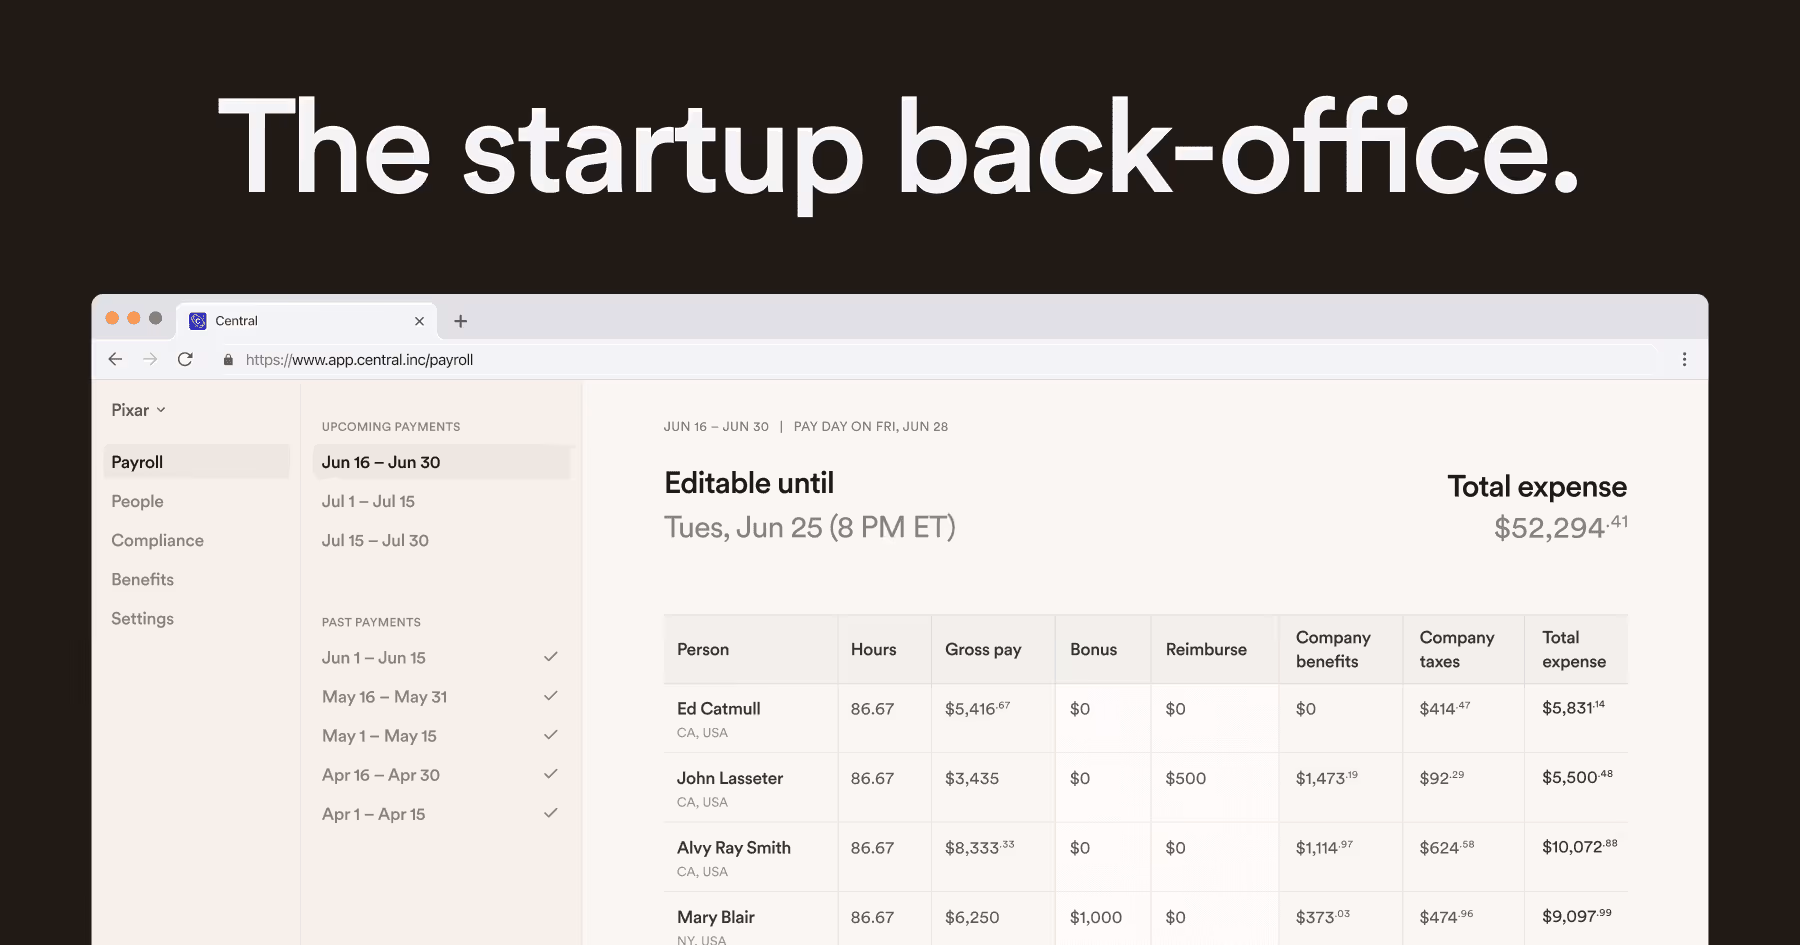Open Settings from the sidebar
The height and width of the screenshot is (945, 1800).
coord(142,618)
